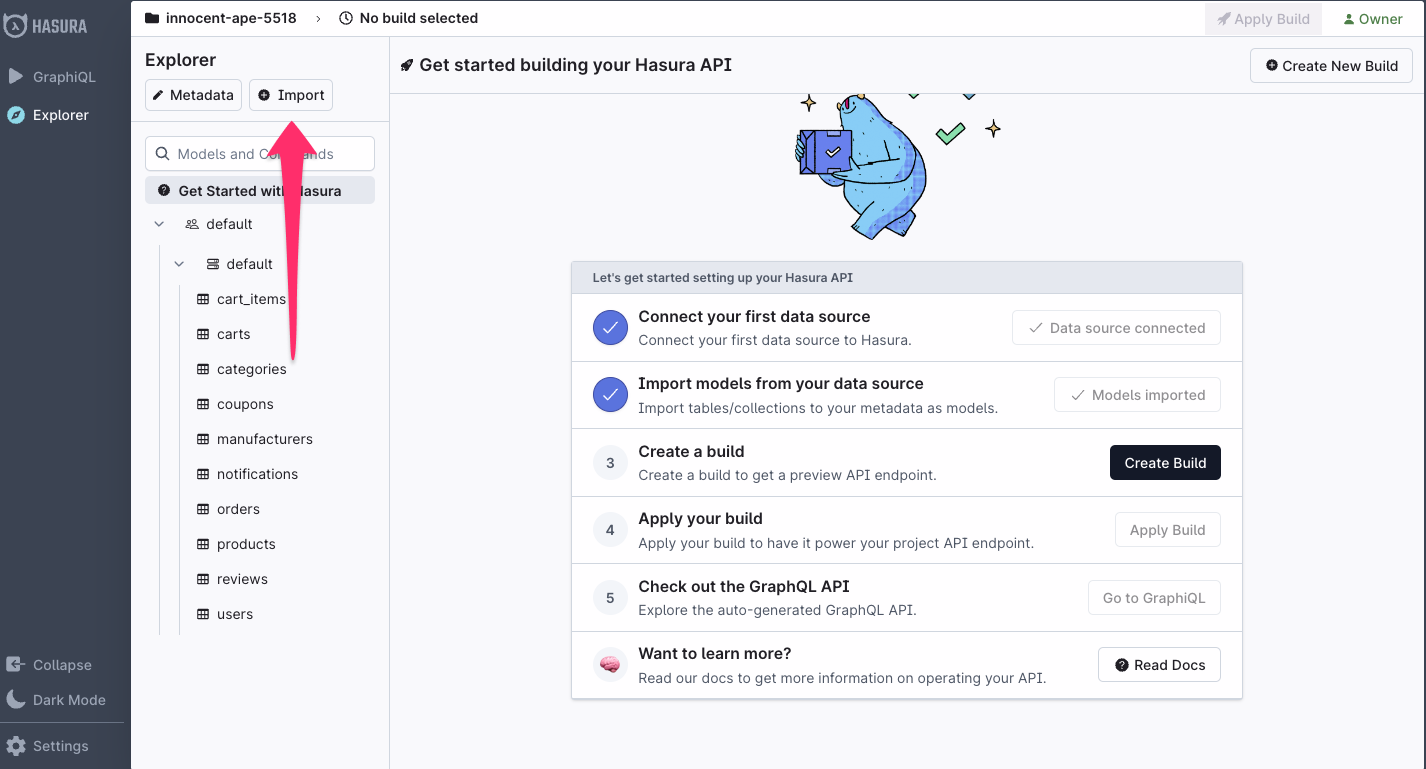Open the No build selected selector
1426x769 pixels.
pyautogui.click(x=408, y=18)
